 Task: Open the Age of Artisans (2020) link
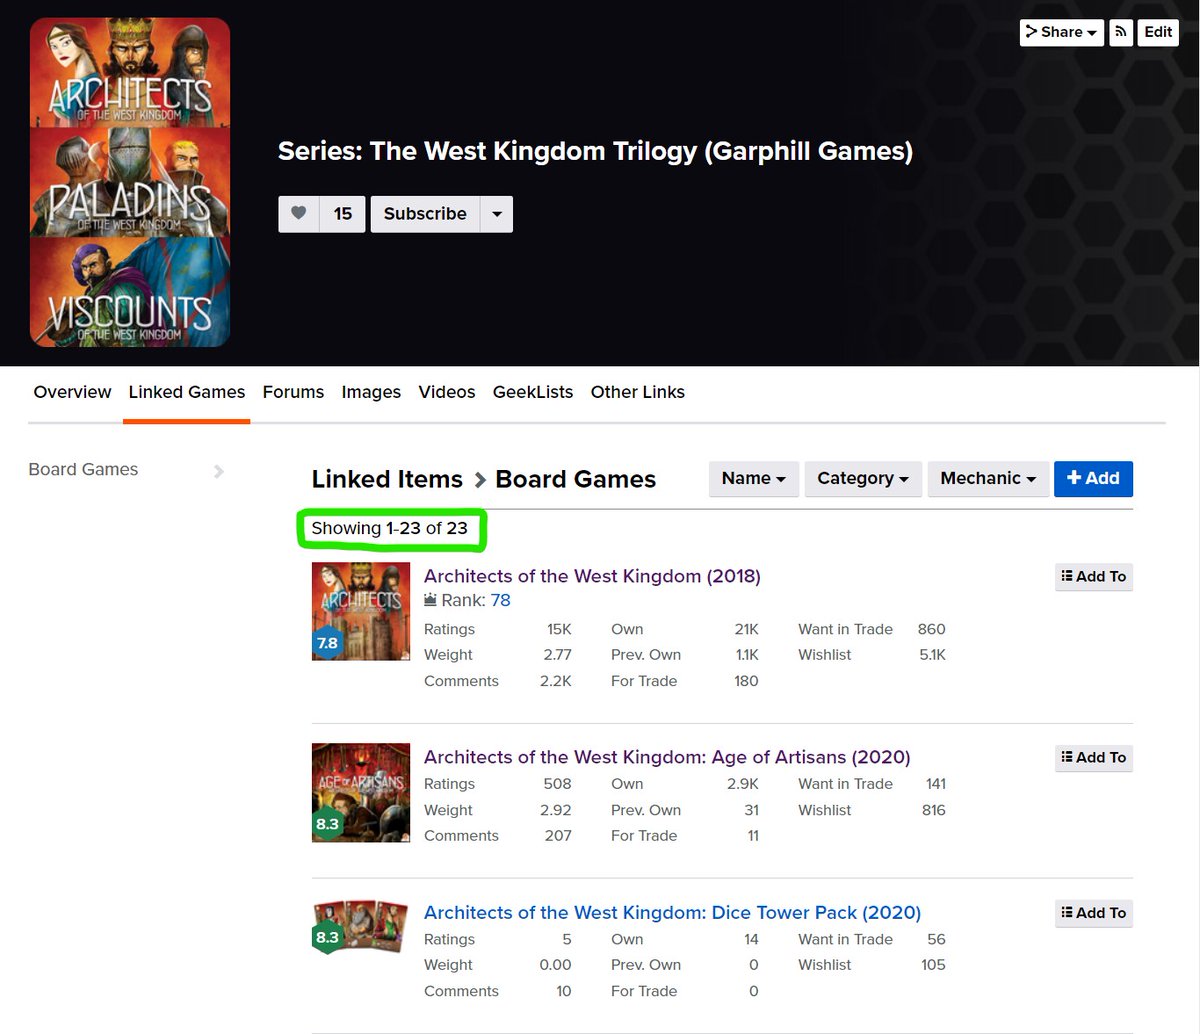[x=667, y=757]
